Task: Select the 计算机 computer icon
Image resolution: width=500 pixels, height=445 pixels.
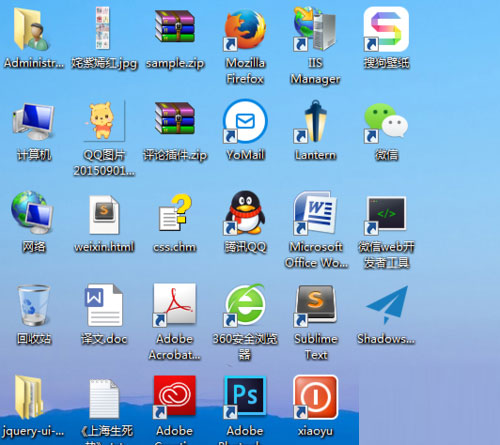Action: click(x=33, y=121)
